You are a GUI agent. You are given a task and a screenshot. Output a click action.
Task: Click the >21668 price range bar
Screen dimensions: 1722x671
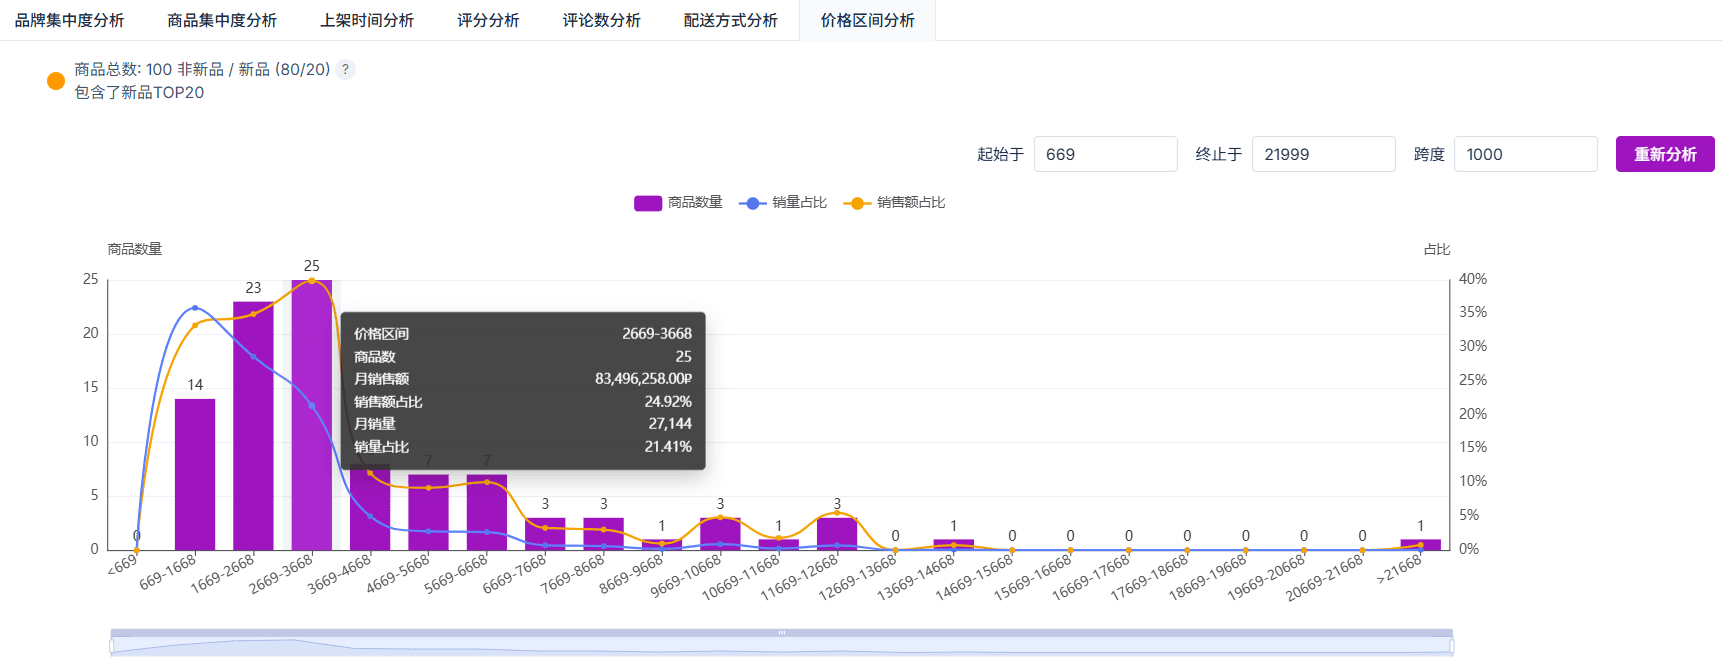1420,544
